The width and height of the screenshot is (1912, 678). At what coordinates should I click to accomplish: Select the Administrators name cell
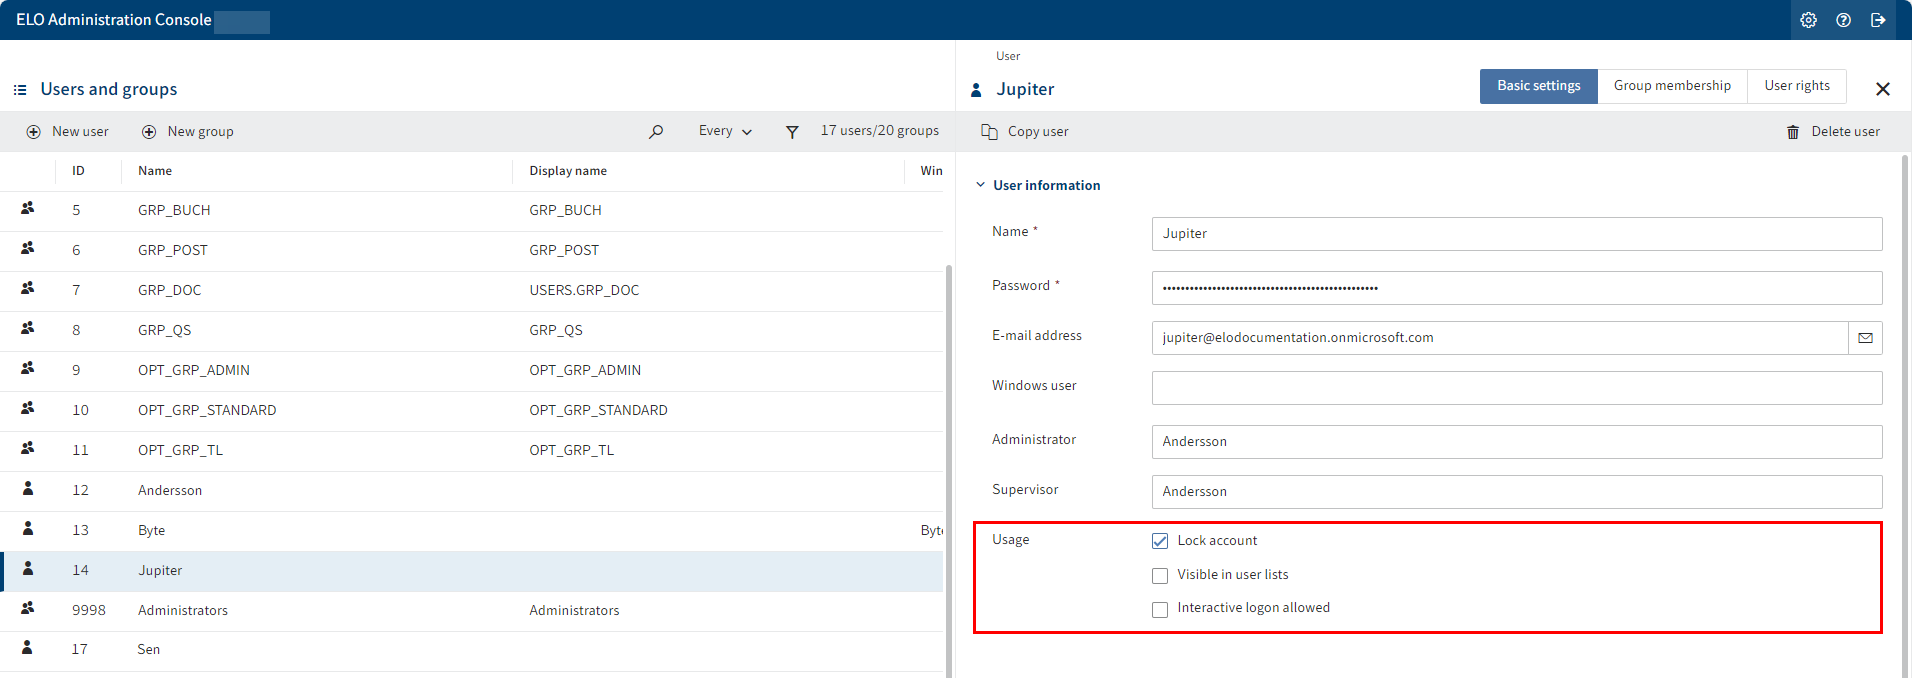pos(183,611)
